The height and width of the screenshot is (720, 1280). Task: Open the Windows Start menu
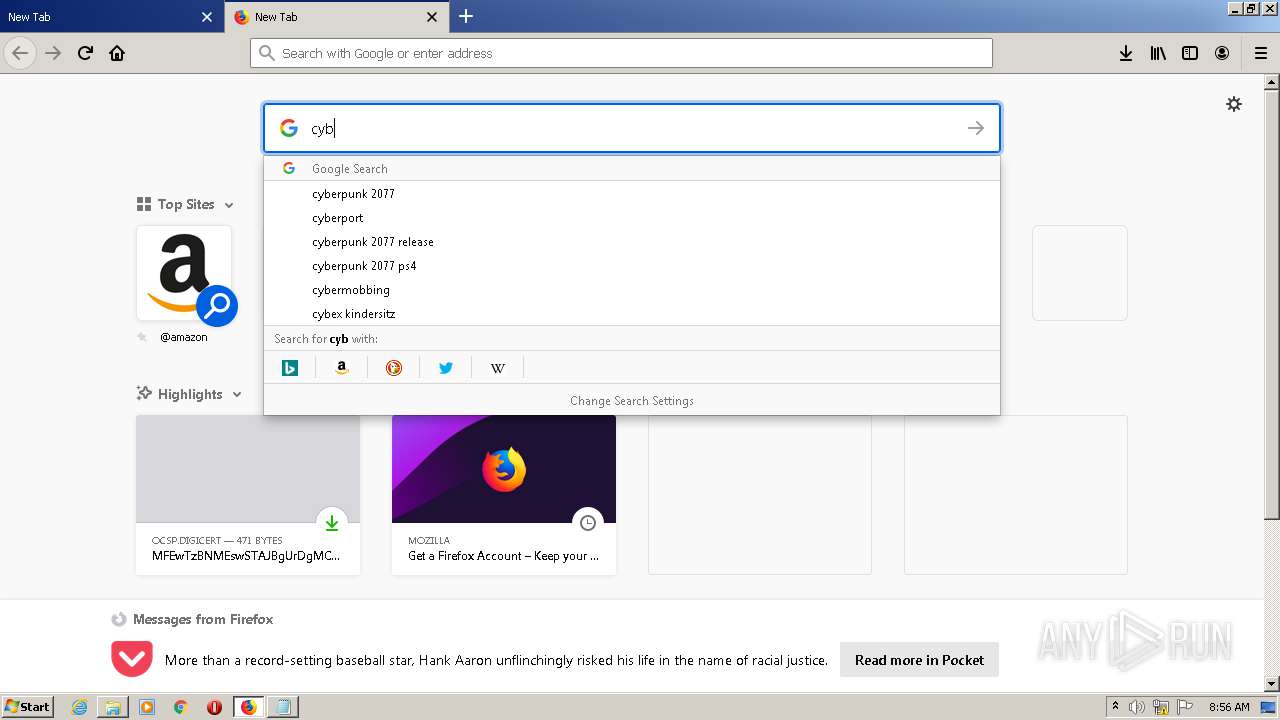(x=27, y=706)
